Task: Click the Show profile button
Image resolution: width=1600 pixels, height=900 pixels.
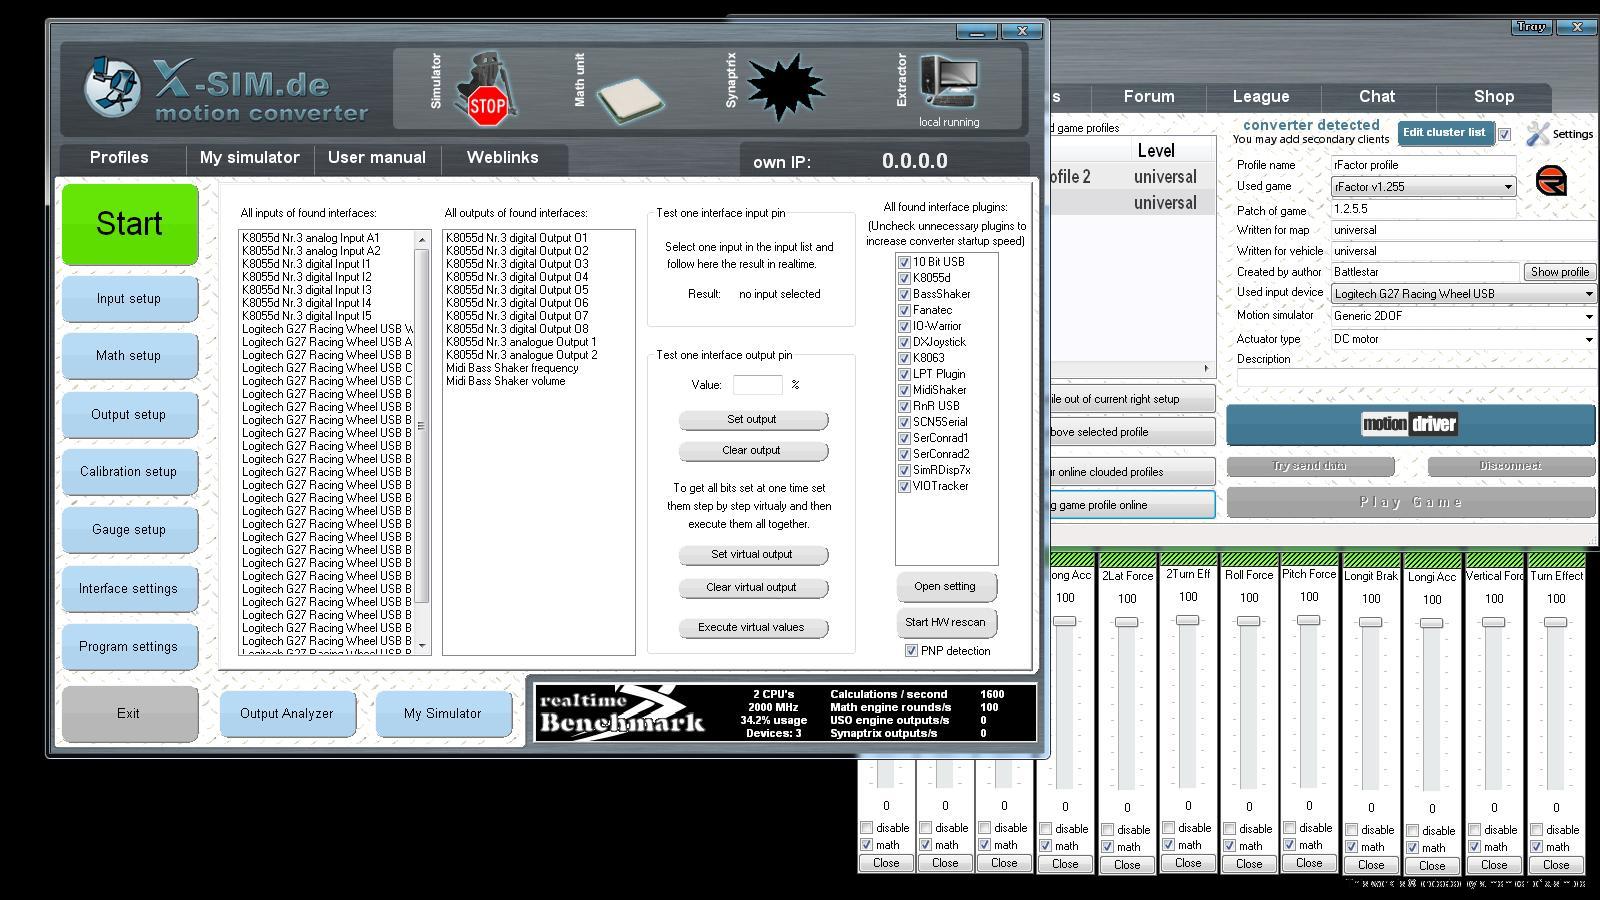Action: pos(1559,272)
